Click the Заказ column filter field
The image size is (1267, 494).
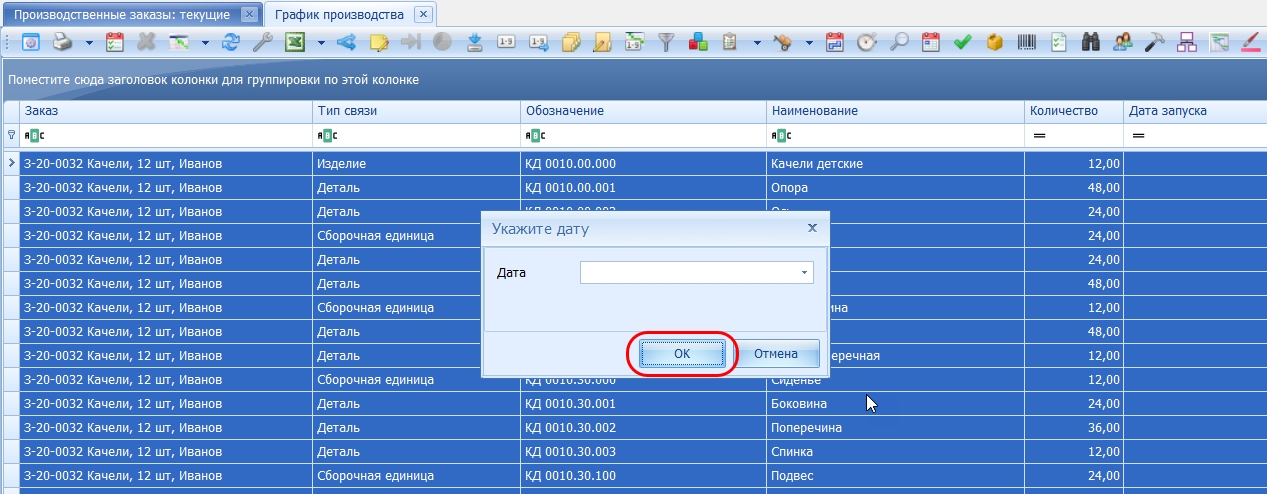[166, 135]
